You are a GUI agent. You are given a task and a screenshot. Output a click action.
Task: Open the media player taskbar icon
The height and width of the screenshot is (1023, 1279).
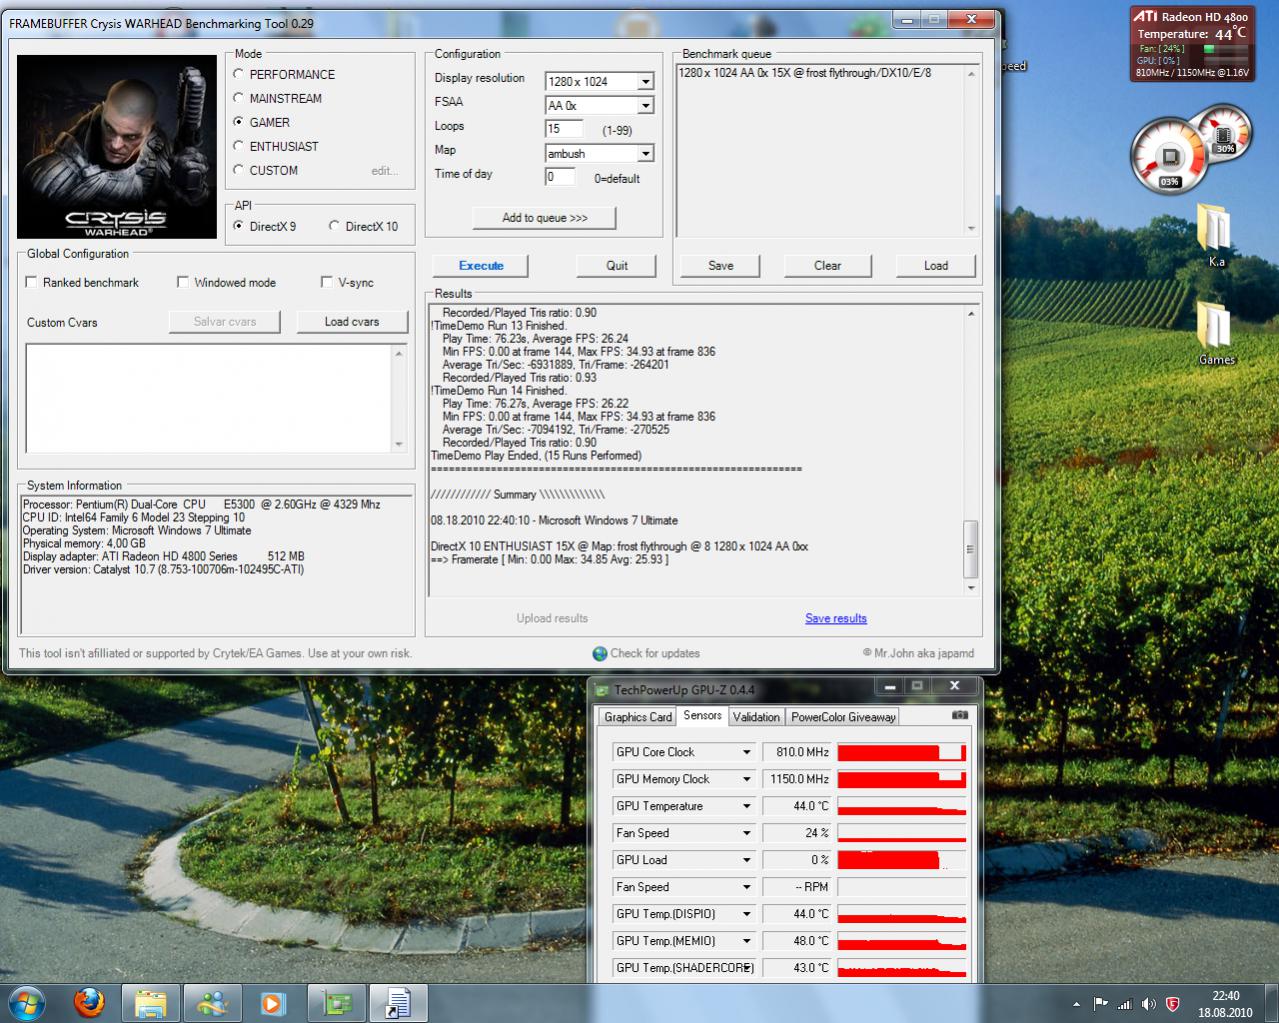point(273,1002)
